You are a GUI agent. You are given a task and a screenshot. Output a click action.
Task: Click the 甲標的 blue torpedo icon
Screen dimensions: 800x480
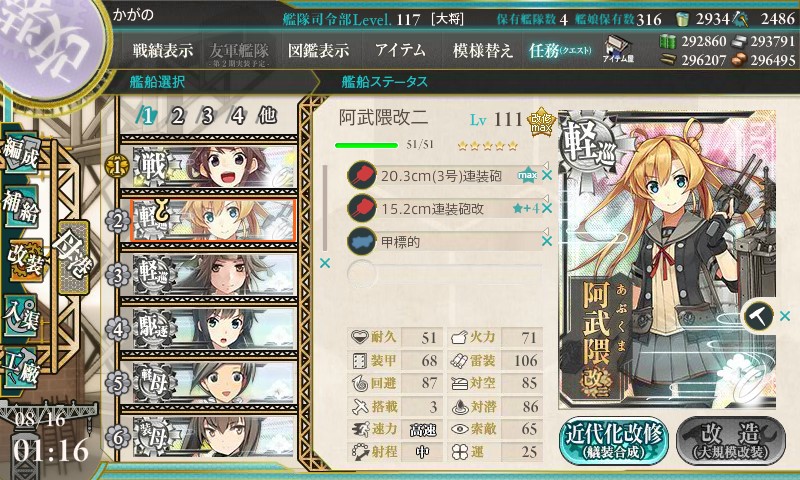pos(361,241)
